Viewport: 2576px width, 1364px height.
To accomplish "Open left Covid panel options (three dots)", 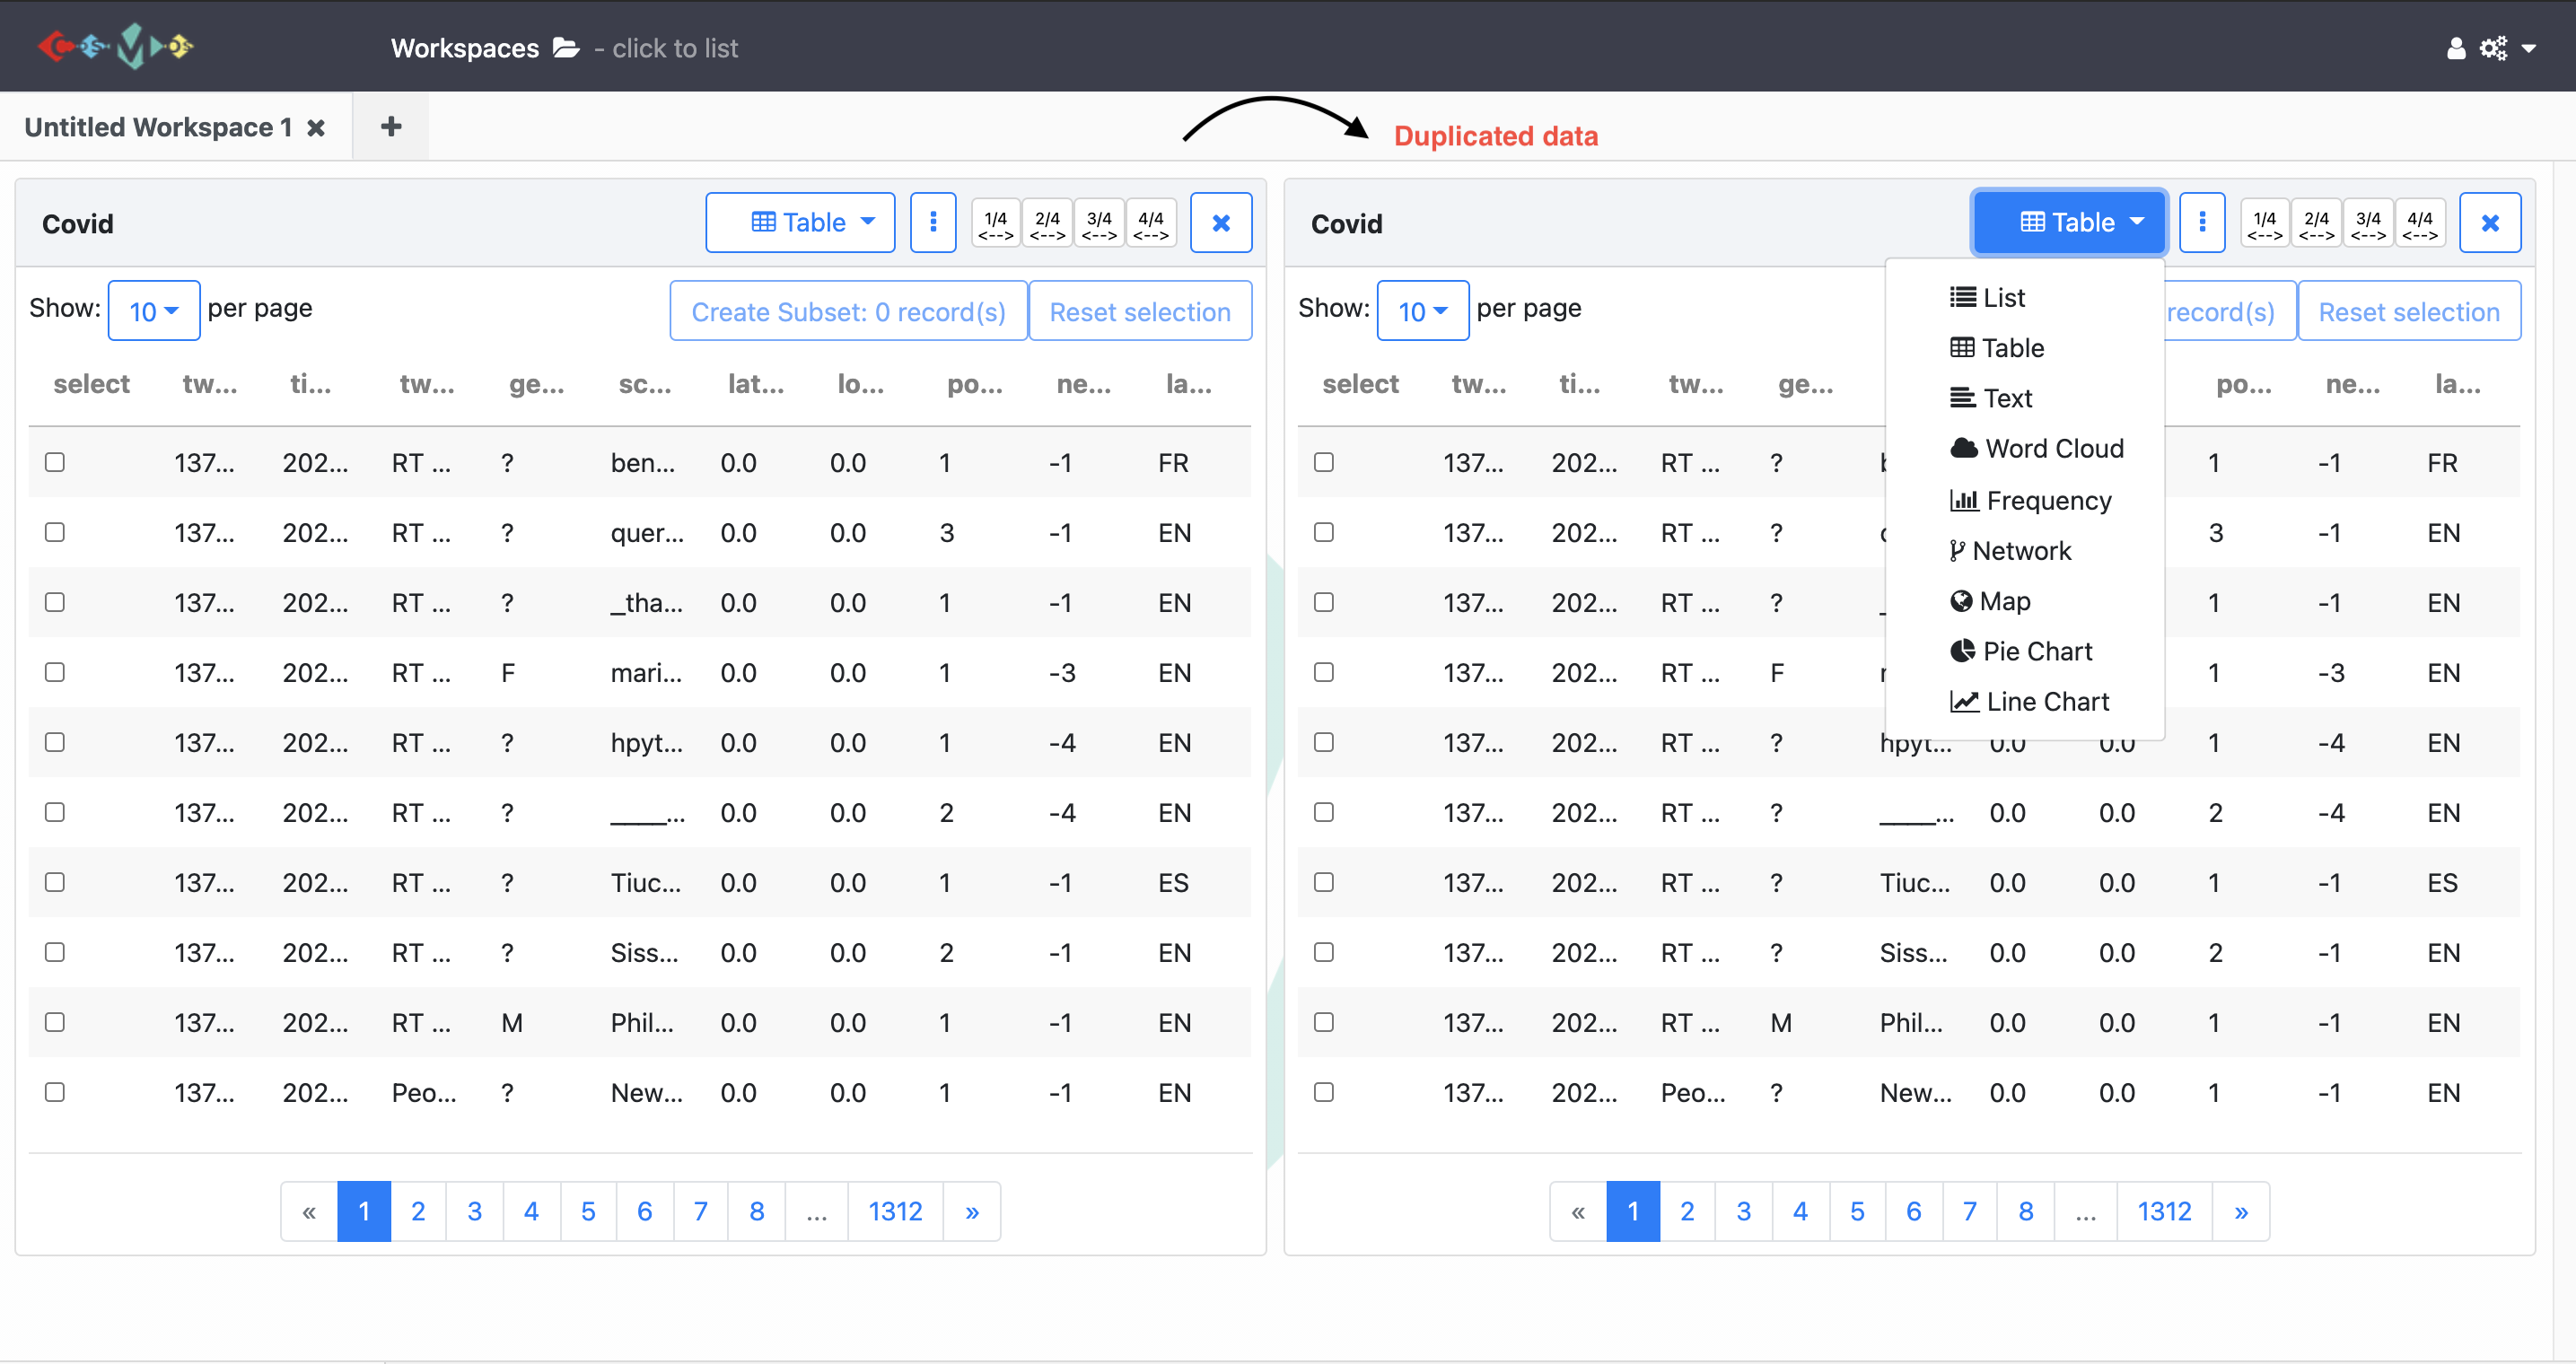I will pyautogui.click(x=933, y=222).
